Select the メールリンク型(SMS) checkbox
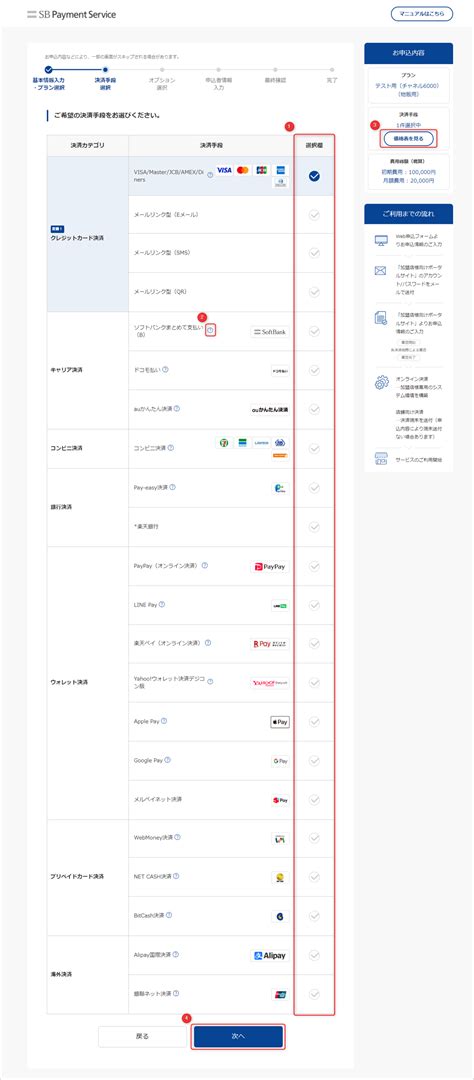 pos(314,253)
